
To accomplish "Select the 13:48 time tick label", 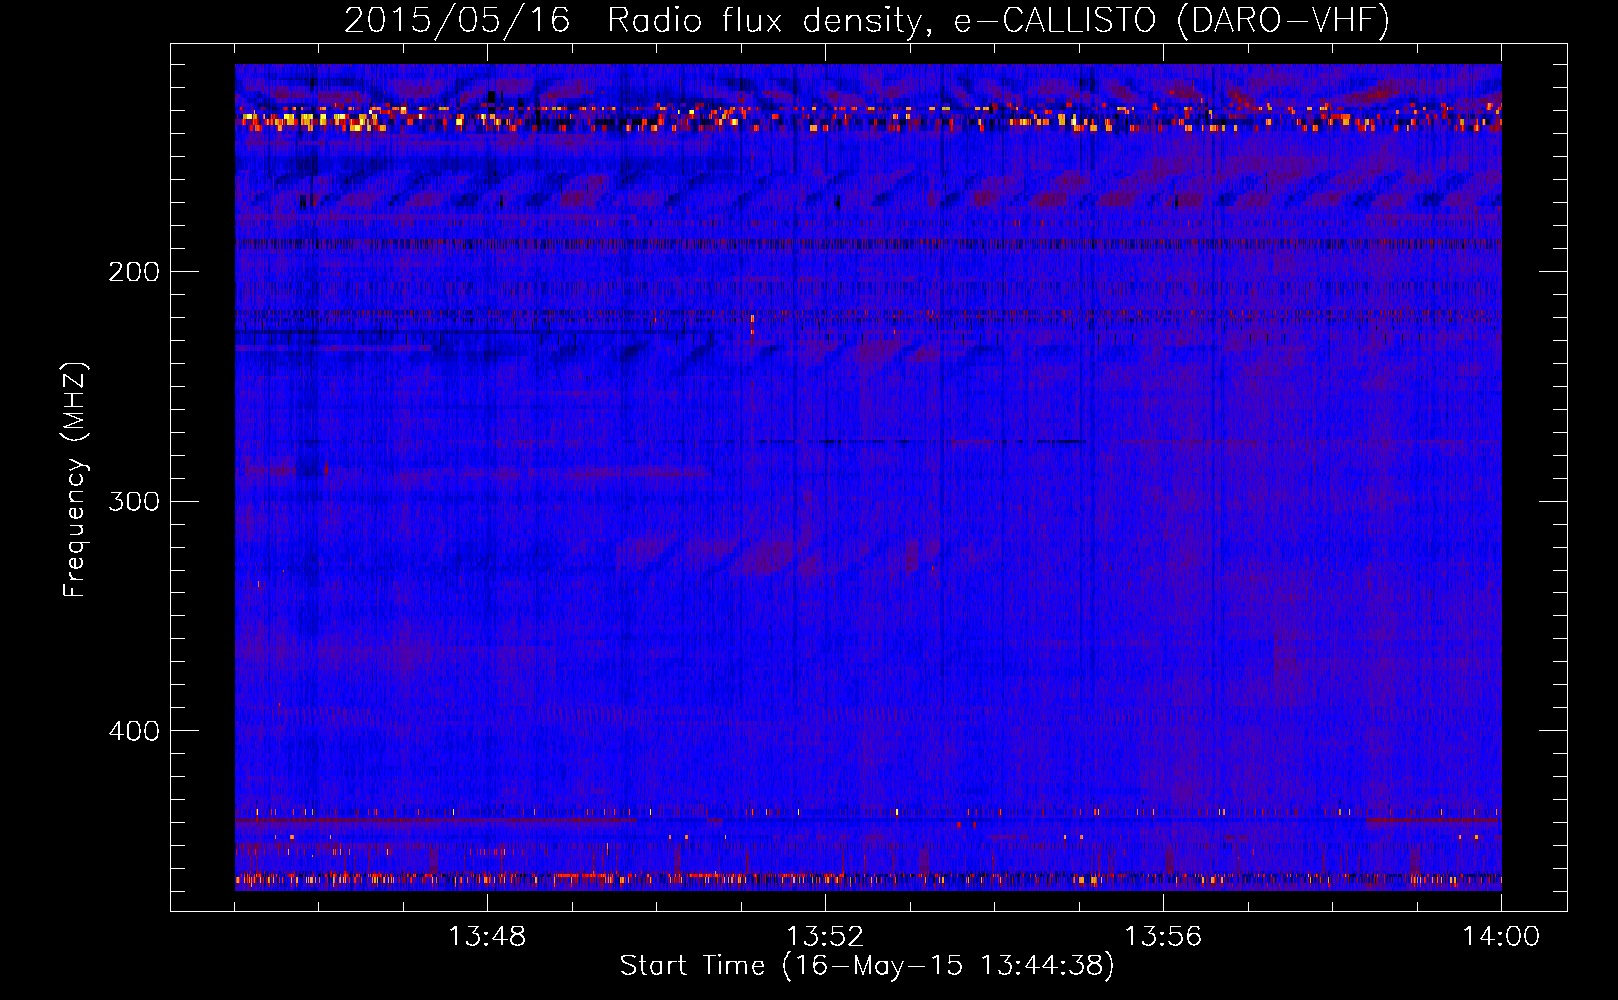I will [x=487, y=937].
